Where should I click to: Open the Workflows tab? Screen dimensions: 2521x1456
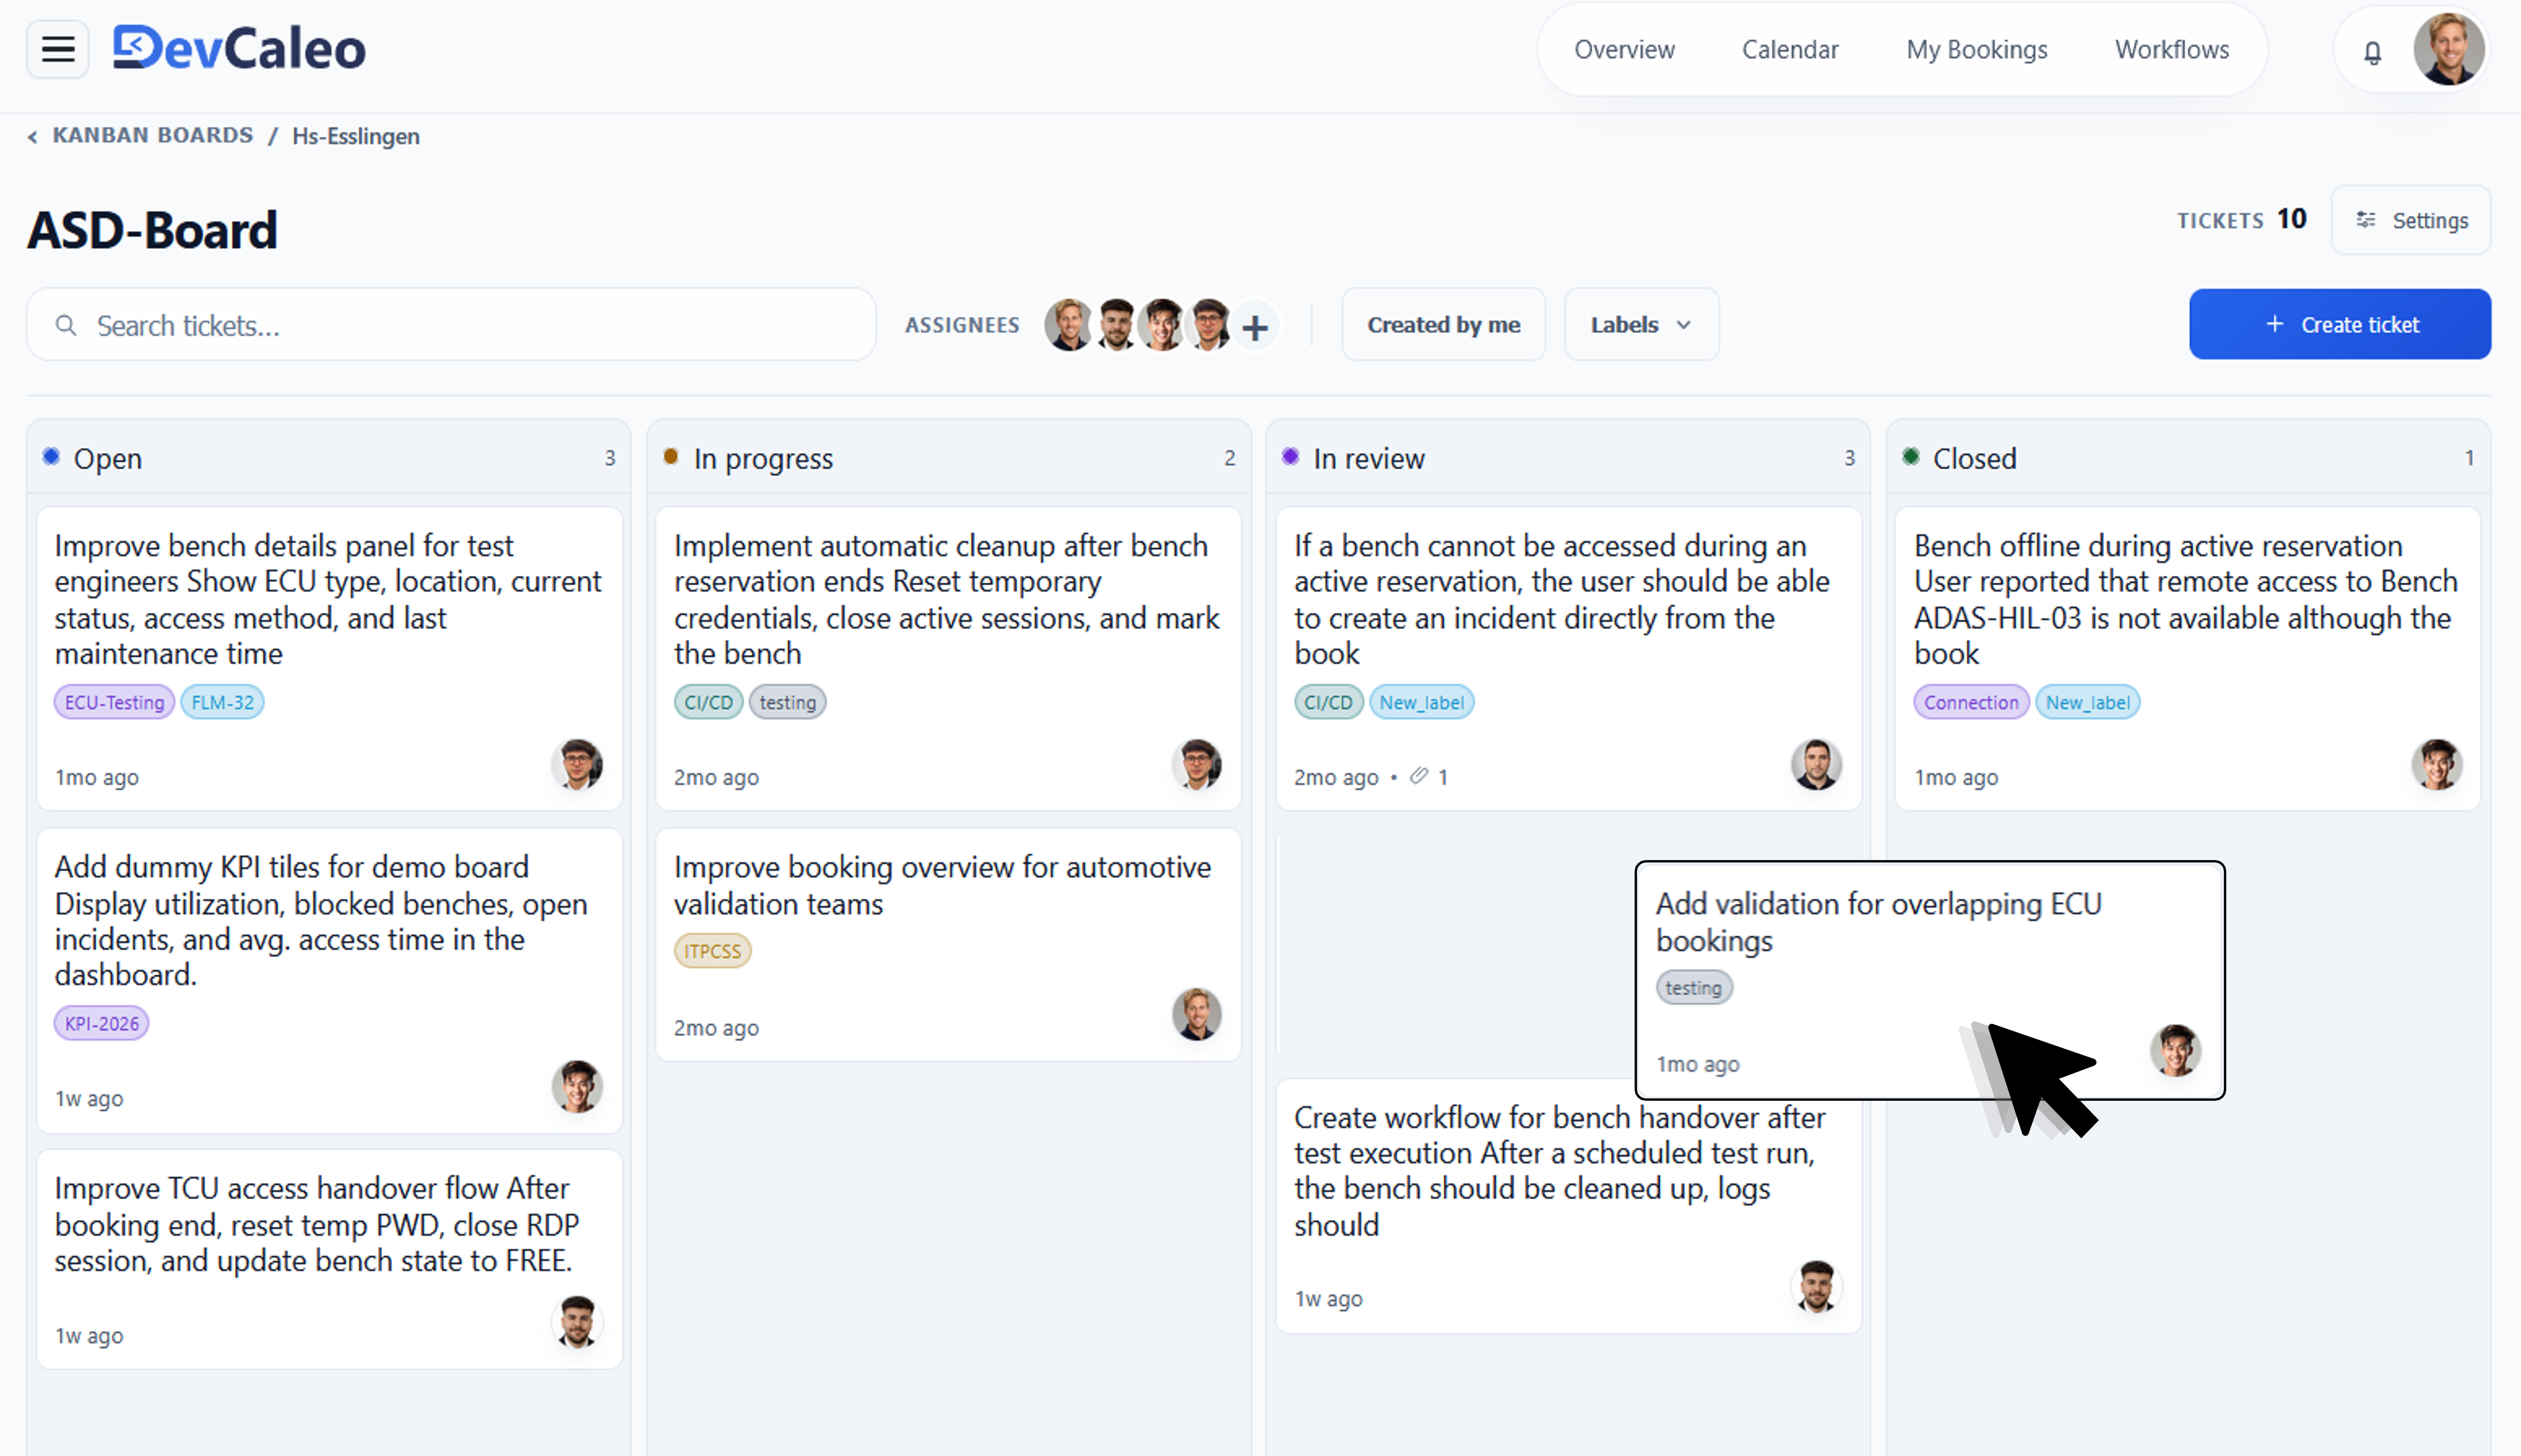(x=2171, y=49)
